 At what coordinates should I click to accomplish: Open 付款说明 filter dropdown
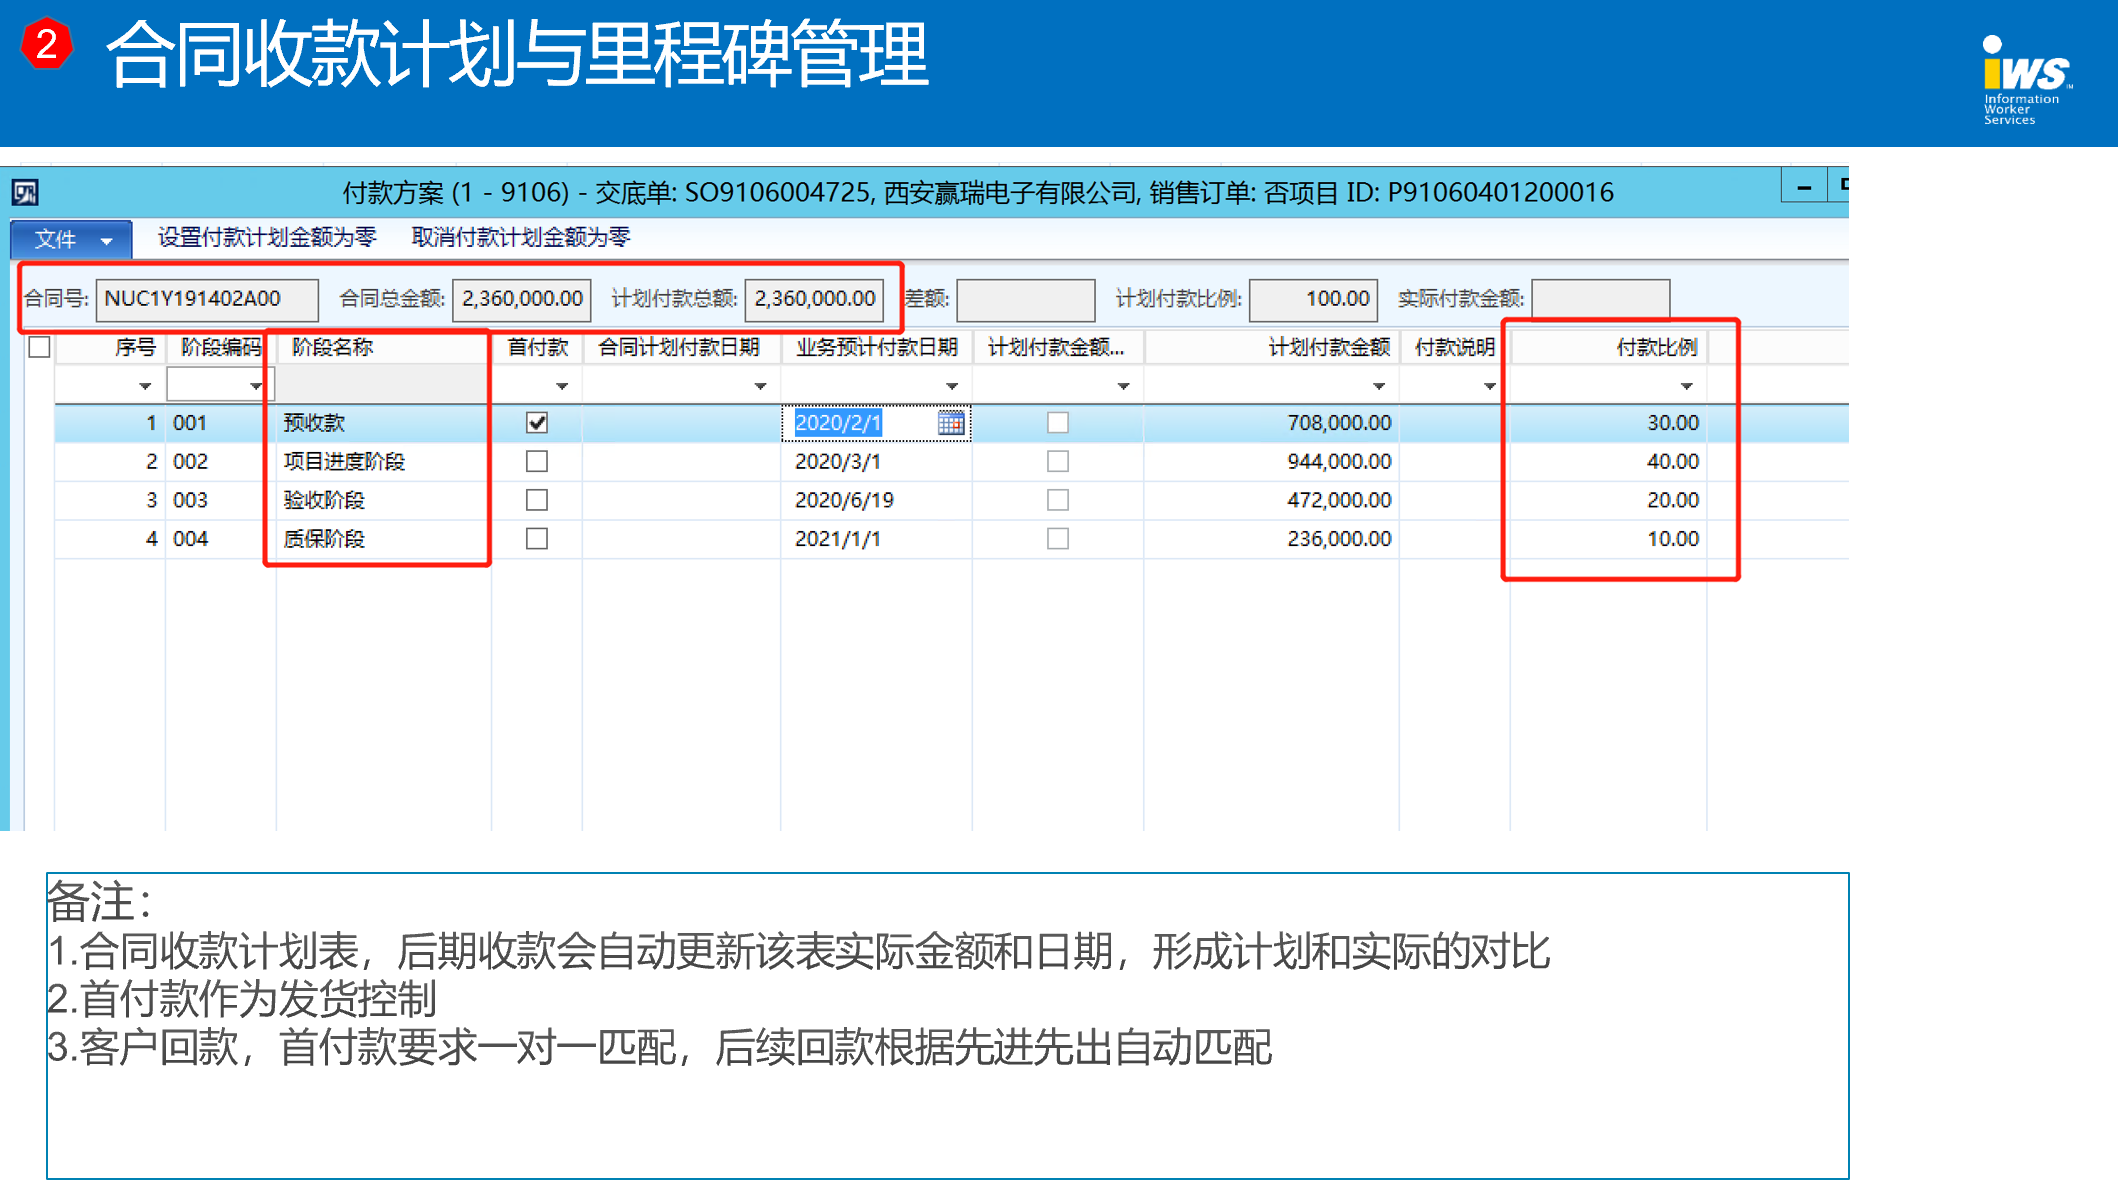(x=1489, y=386)
